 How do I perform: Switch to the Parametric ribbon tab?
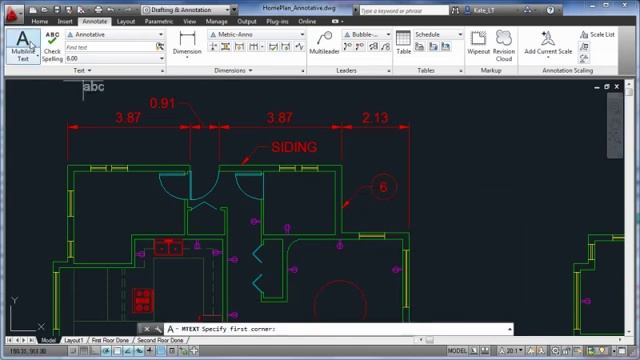159,21
